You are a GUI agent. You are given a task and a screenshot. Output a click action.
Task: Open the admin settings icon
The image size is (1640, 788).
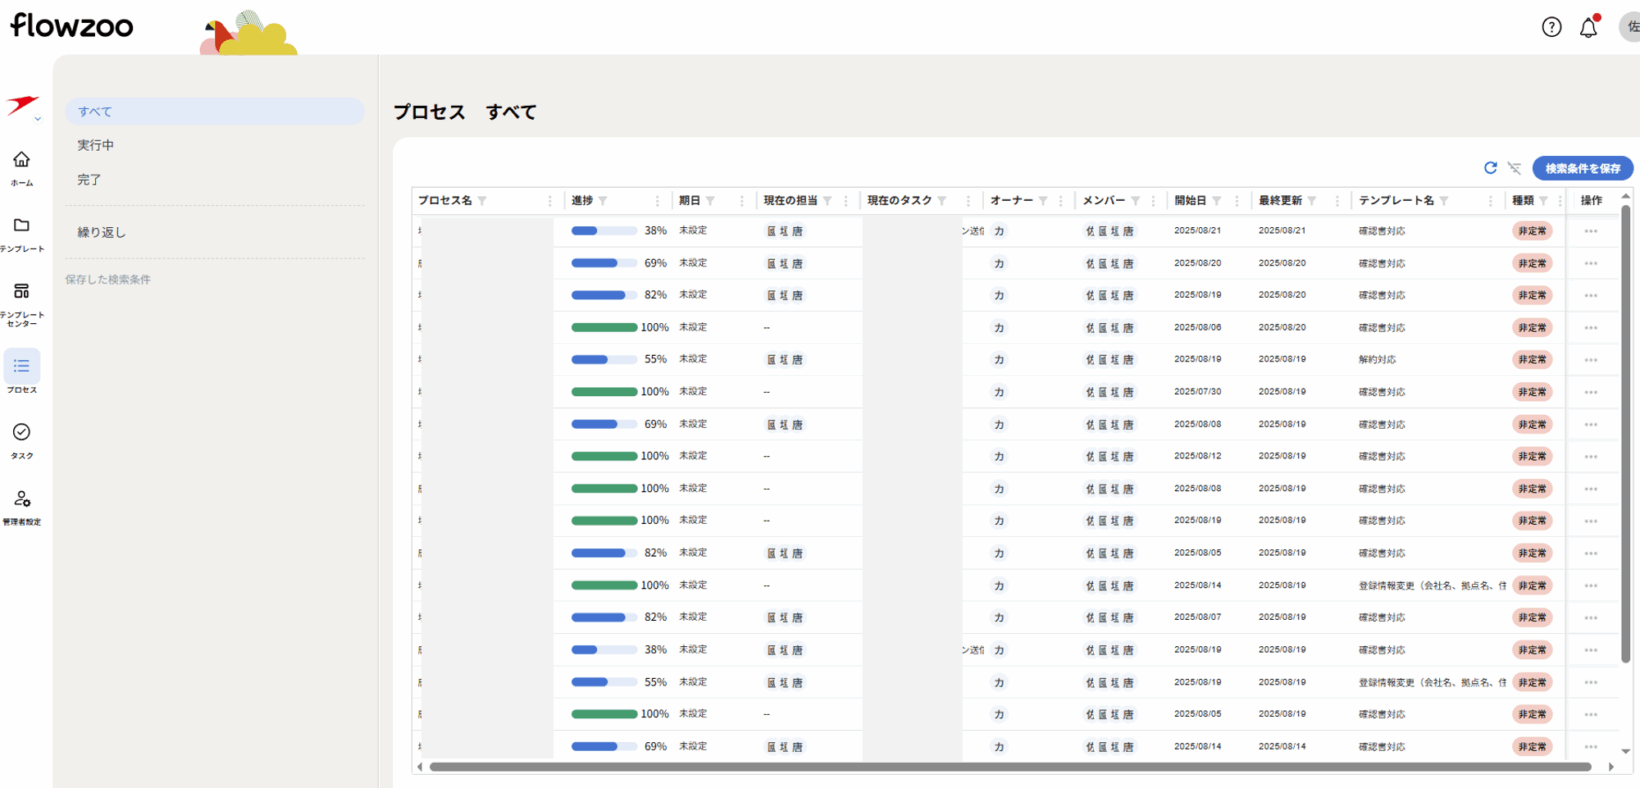[x=21, y=506]
